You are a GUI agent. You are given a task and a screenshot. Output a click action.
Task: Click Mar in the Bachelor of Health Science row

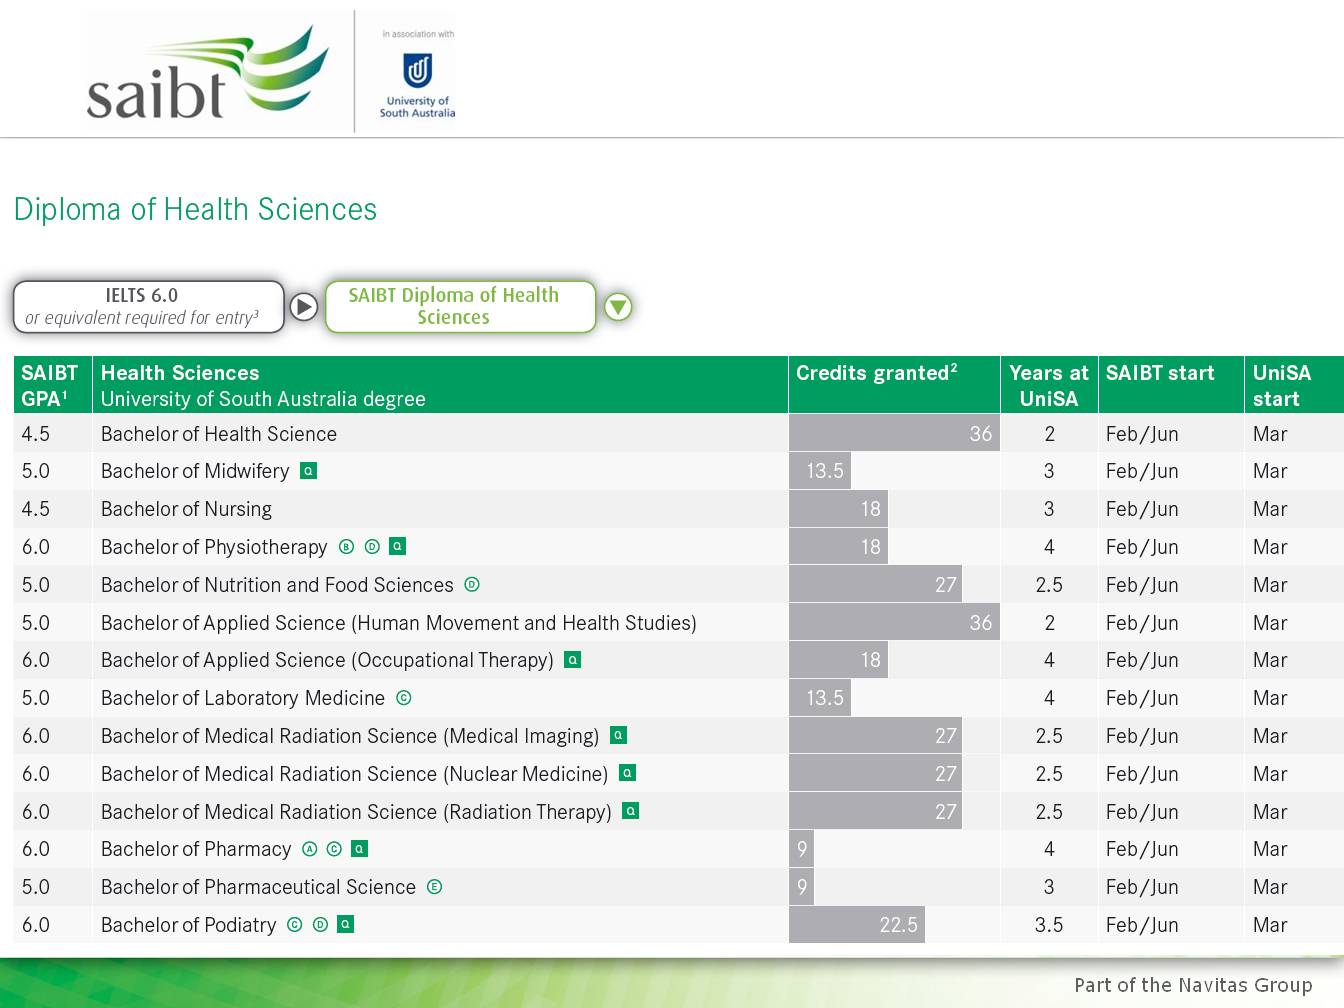(x=1270, y=434)
